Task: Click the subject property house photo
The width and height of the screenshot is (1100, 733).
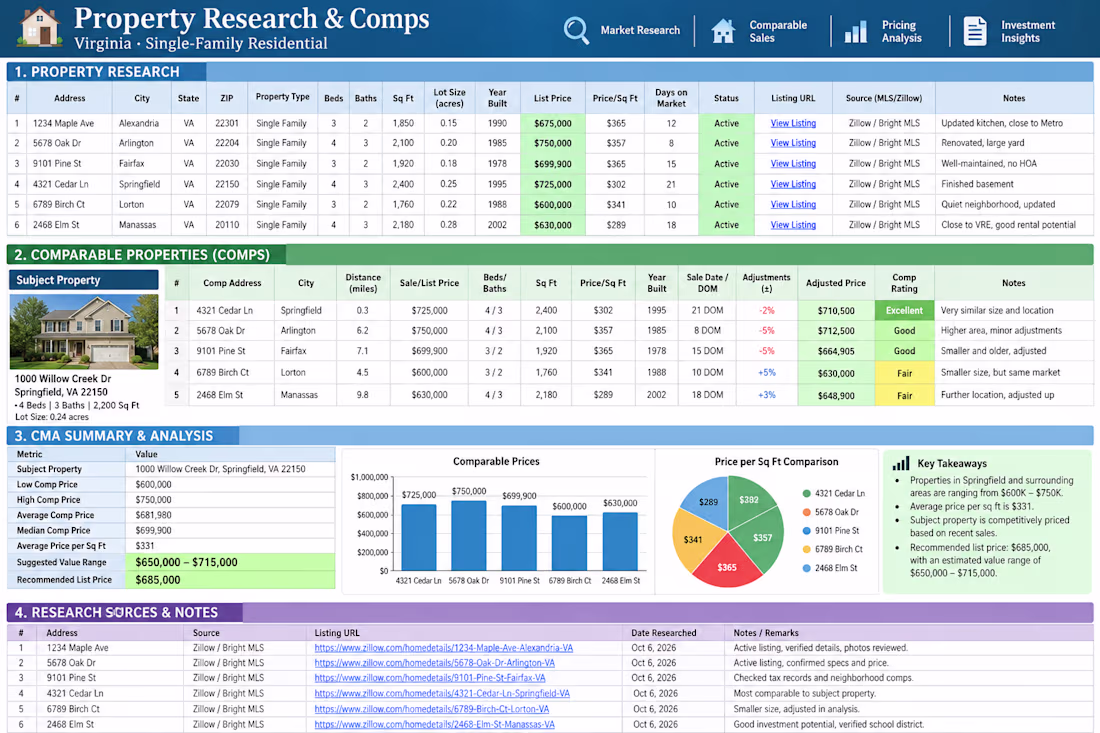Action: tap(84, 331)
